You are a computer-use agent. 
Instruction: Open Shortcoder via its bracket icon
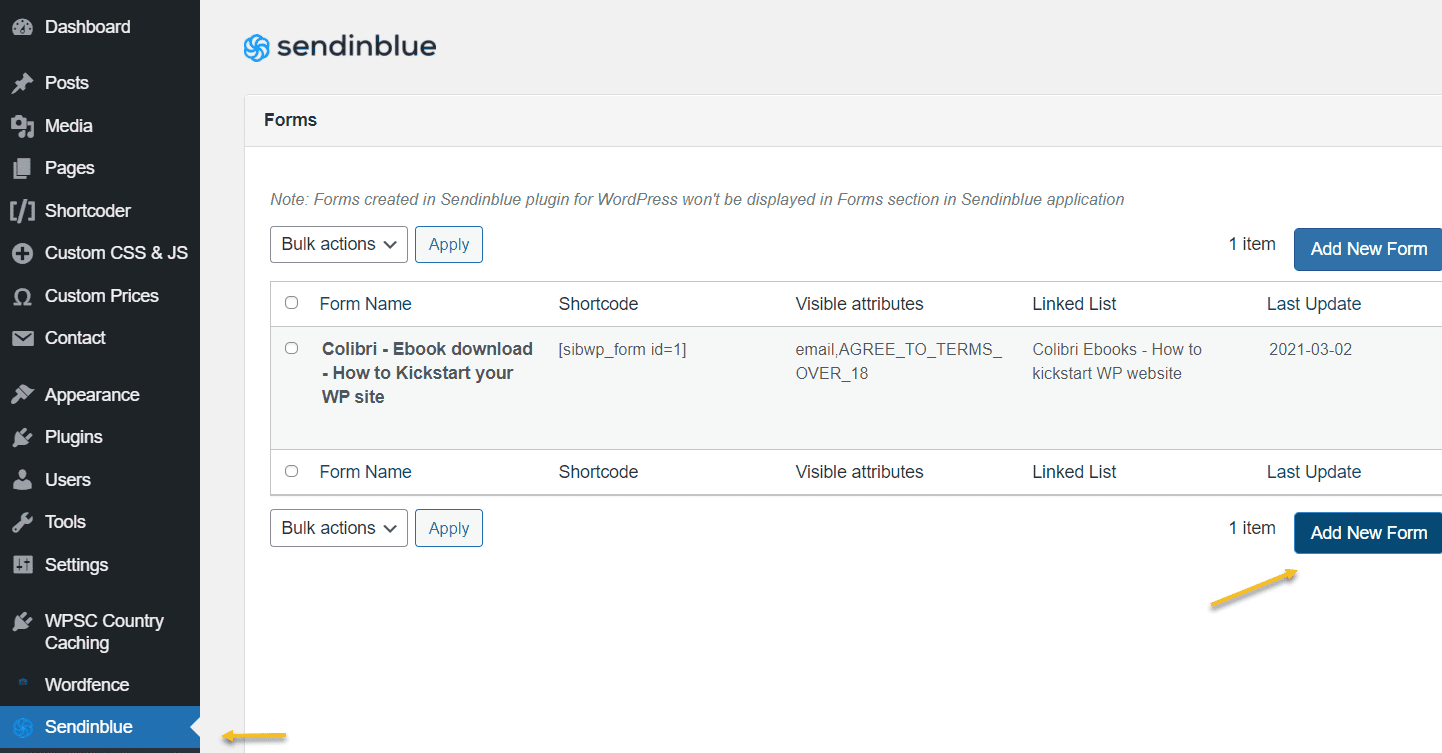22,210
